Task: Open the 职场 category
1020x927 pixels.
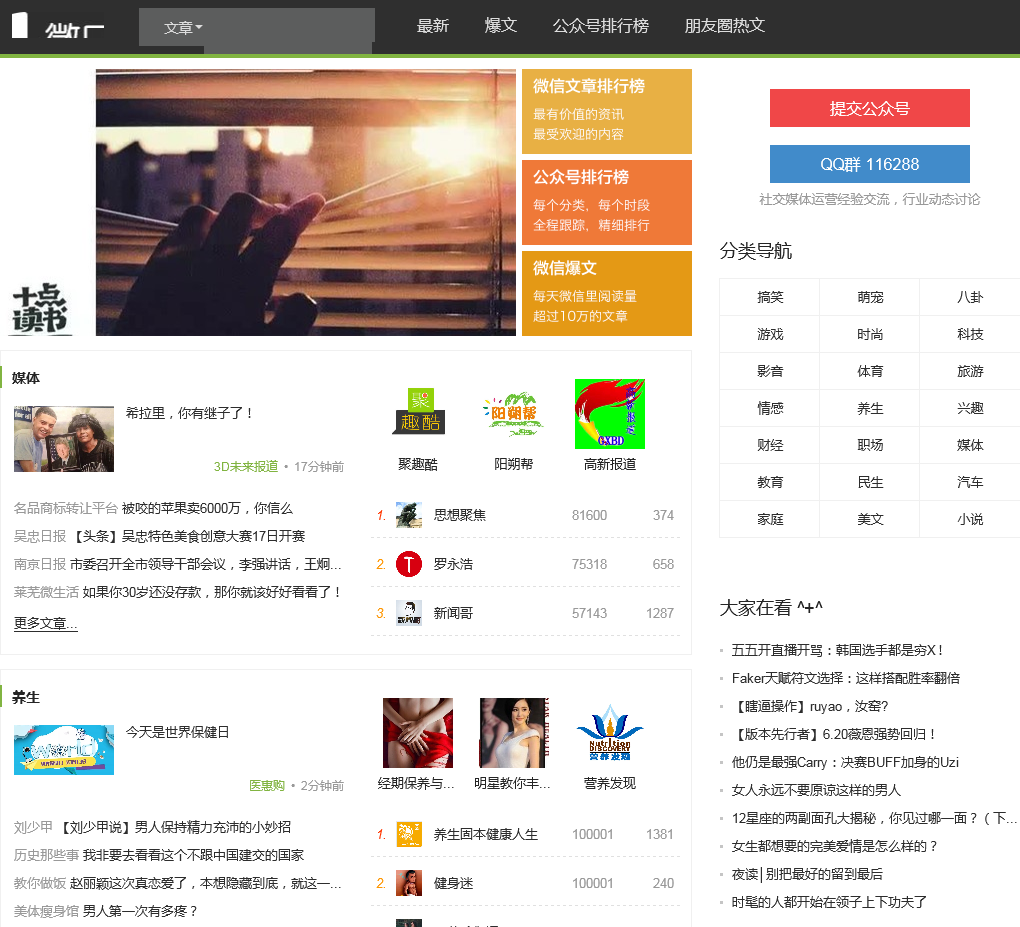Action: pos(870,446)
